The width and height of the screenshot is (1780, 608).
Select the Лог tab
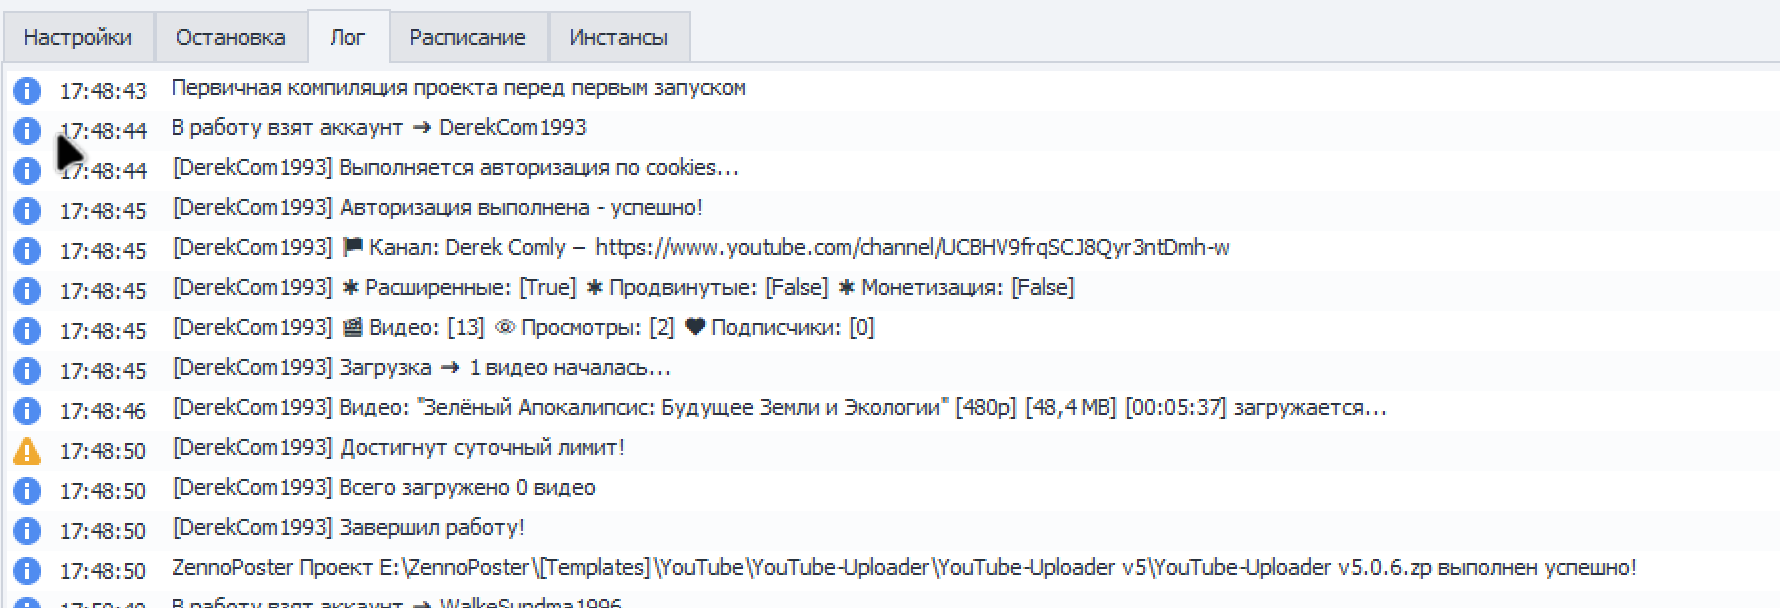pos(348,37)
